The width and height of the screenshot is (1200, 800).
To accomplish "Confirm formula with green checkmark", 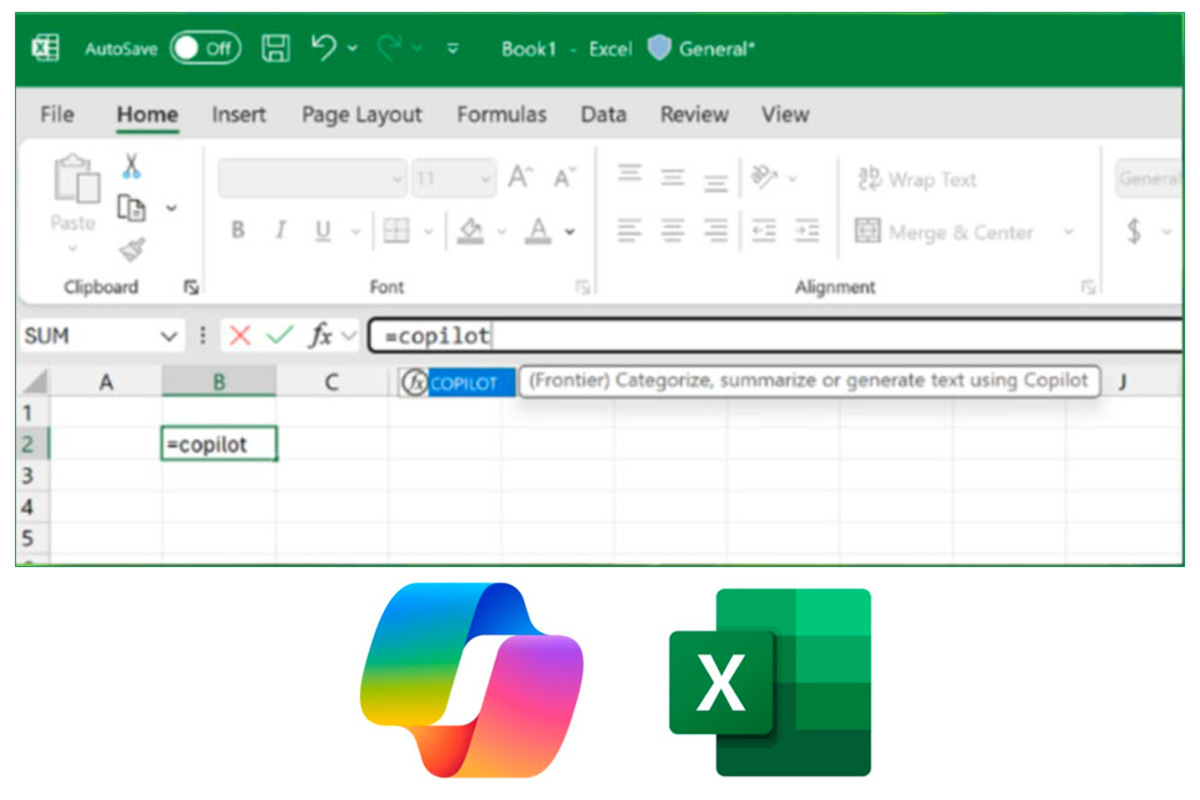I will pyautogui.click(x=279, y=337).
